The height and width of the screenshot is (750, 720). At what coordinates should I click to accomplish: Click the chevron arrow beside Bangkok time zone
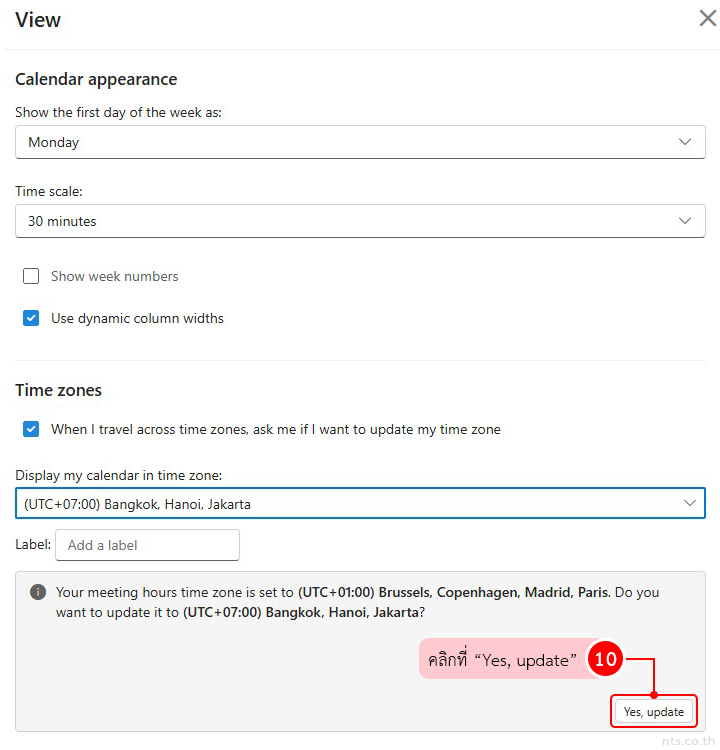[689, 504]
